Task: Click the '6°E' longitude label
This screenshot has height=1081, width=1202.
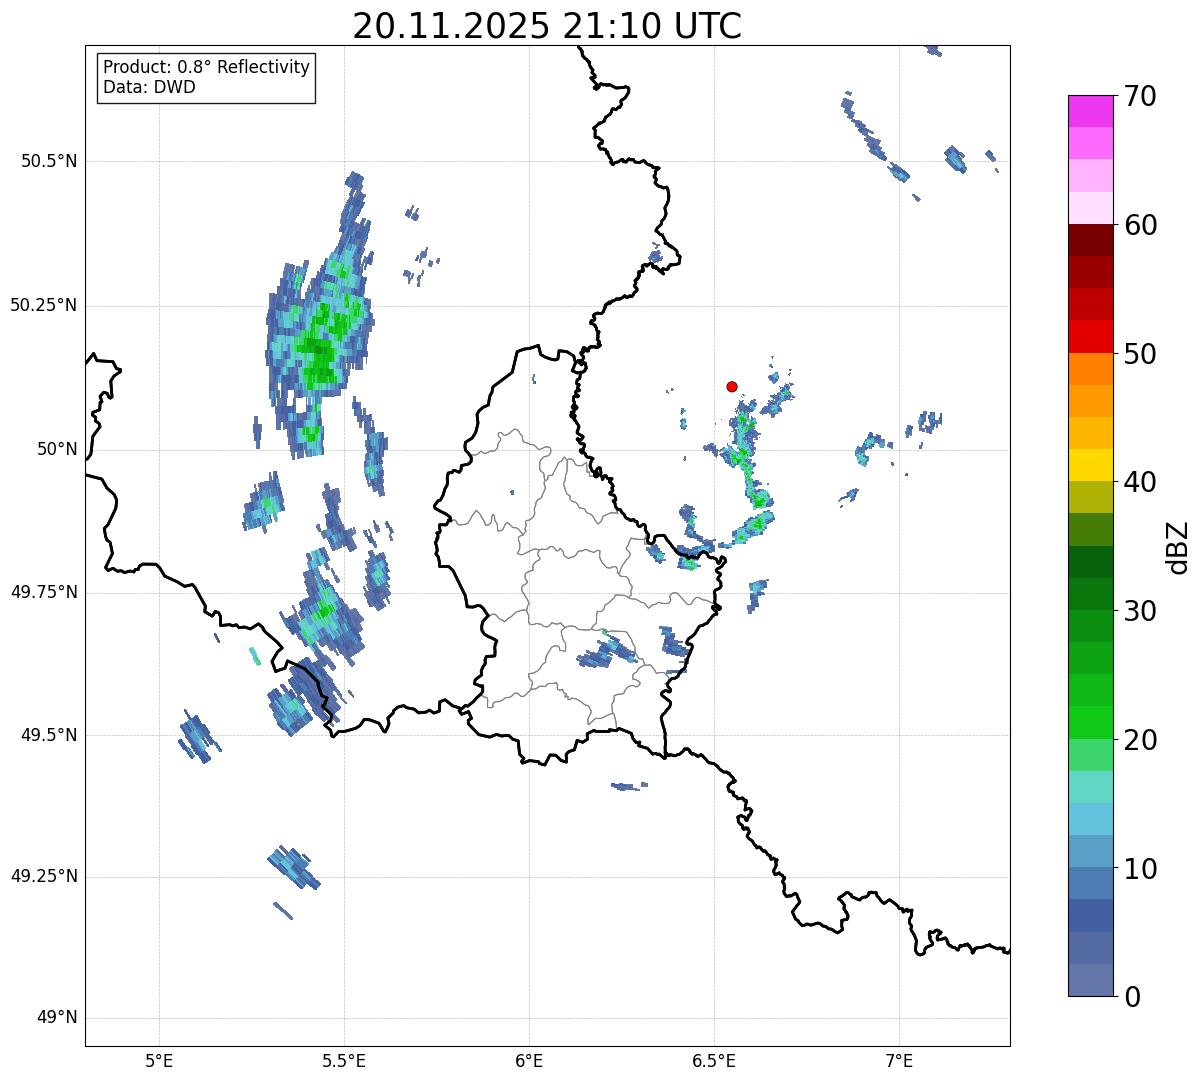Action: tap(529, 1060)
